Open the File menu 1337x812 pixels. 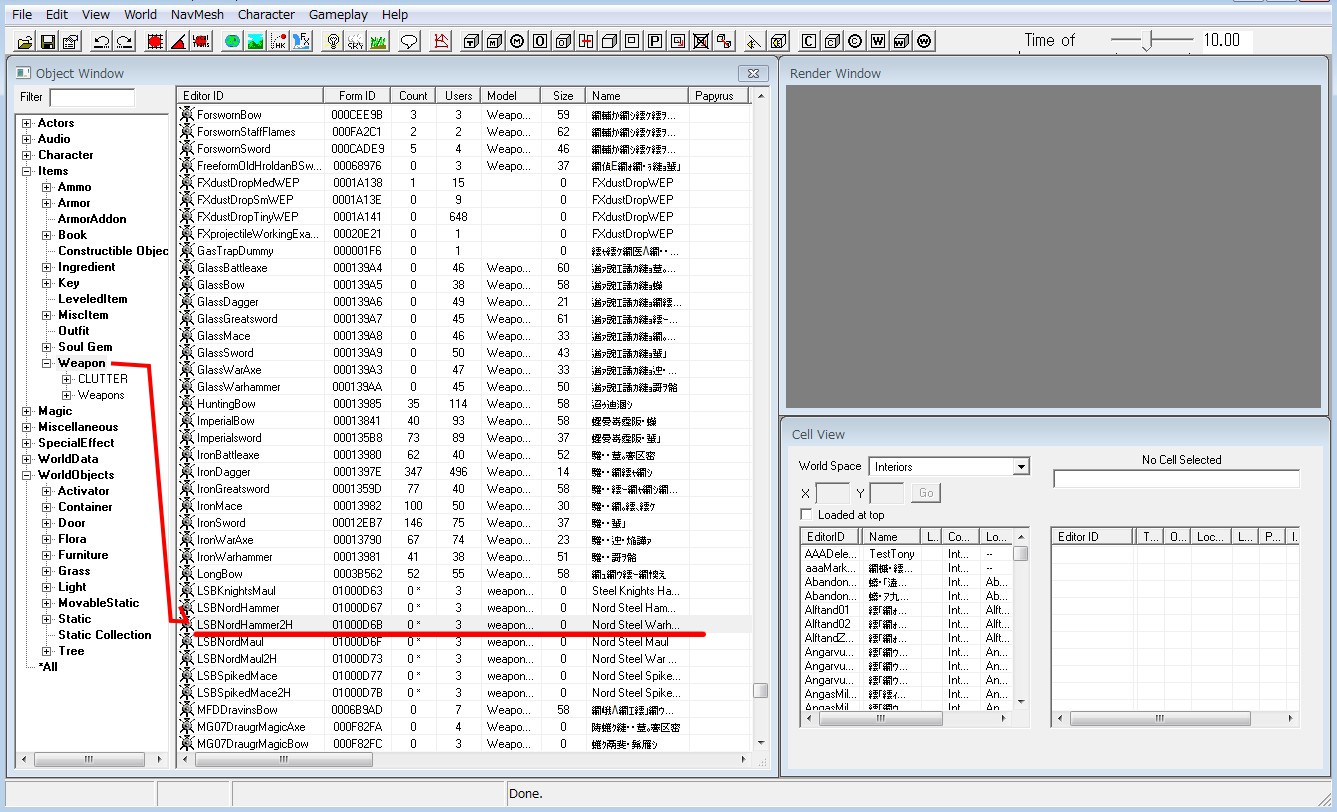coord(21,14)
